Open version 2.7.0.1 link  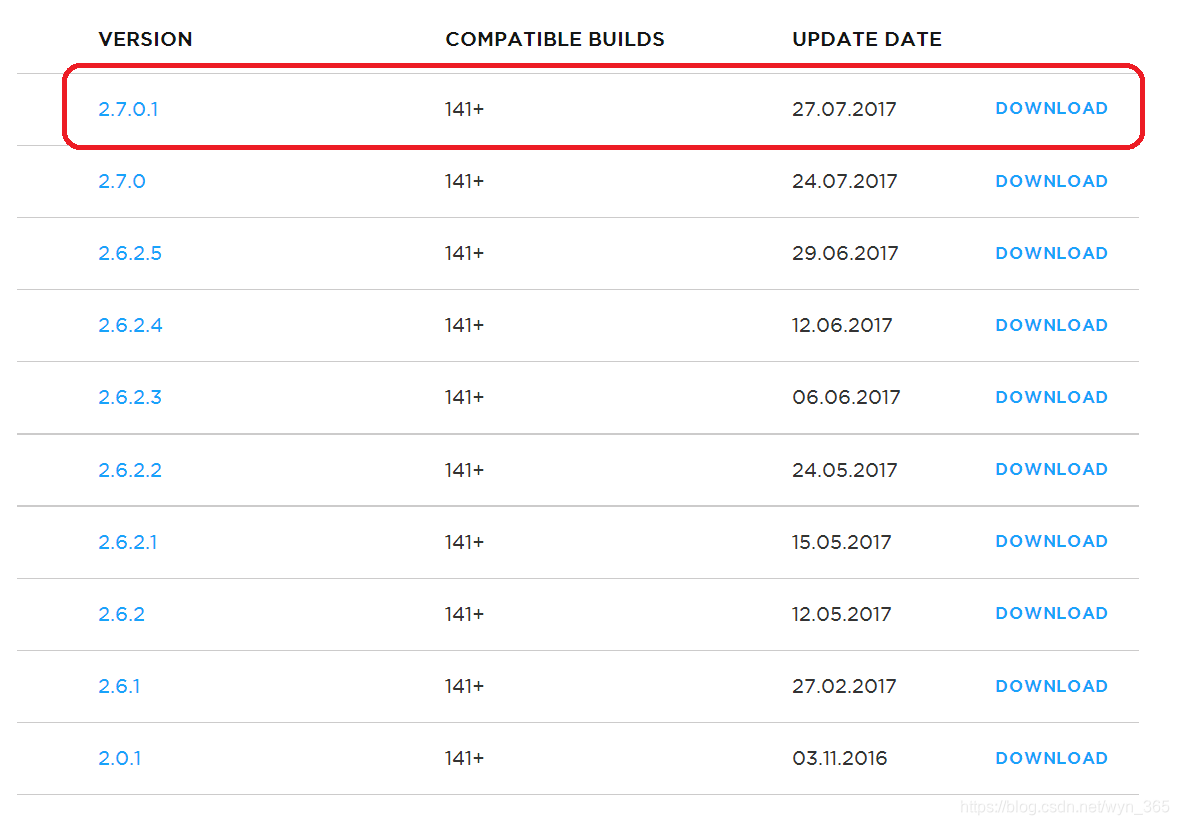[128, 109]
